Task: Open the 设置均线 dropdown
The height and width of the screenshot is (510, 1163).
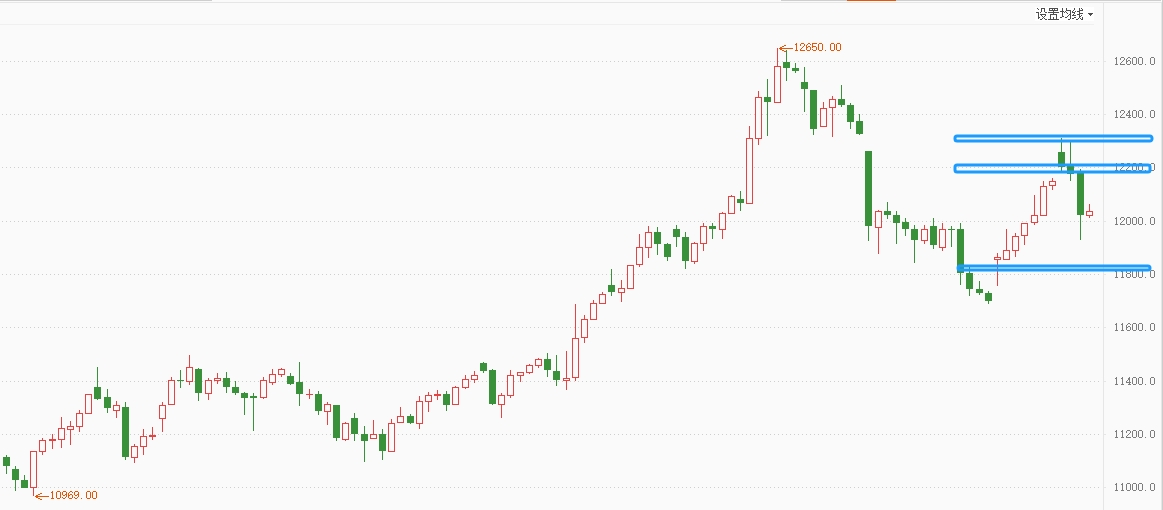Action: (x=1064, y=14)
